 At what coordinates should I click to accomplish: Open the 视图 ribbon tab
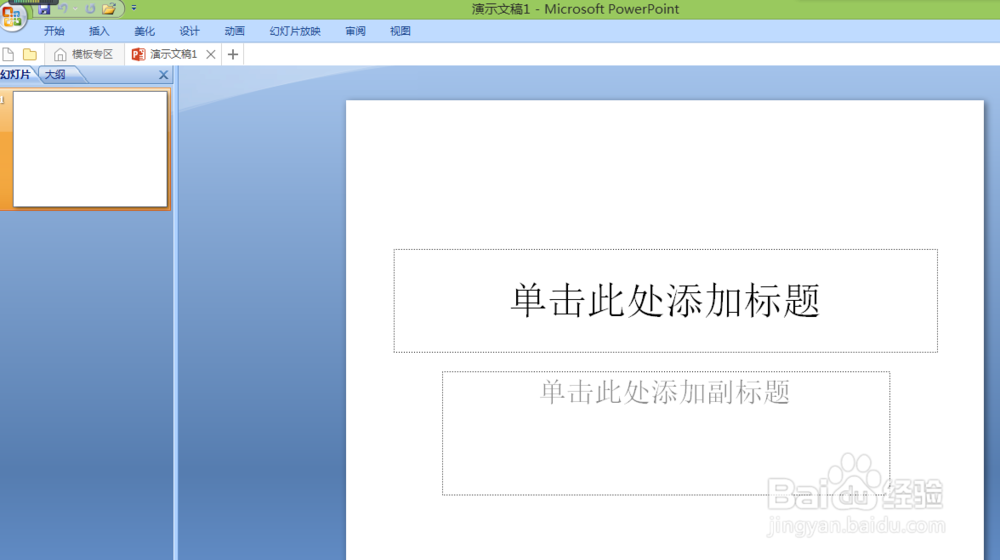click(x=401, y=31)
